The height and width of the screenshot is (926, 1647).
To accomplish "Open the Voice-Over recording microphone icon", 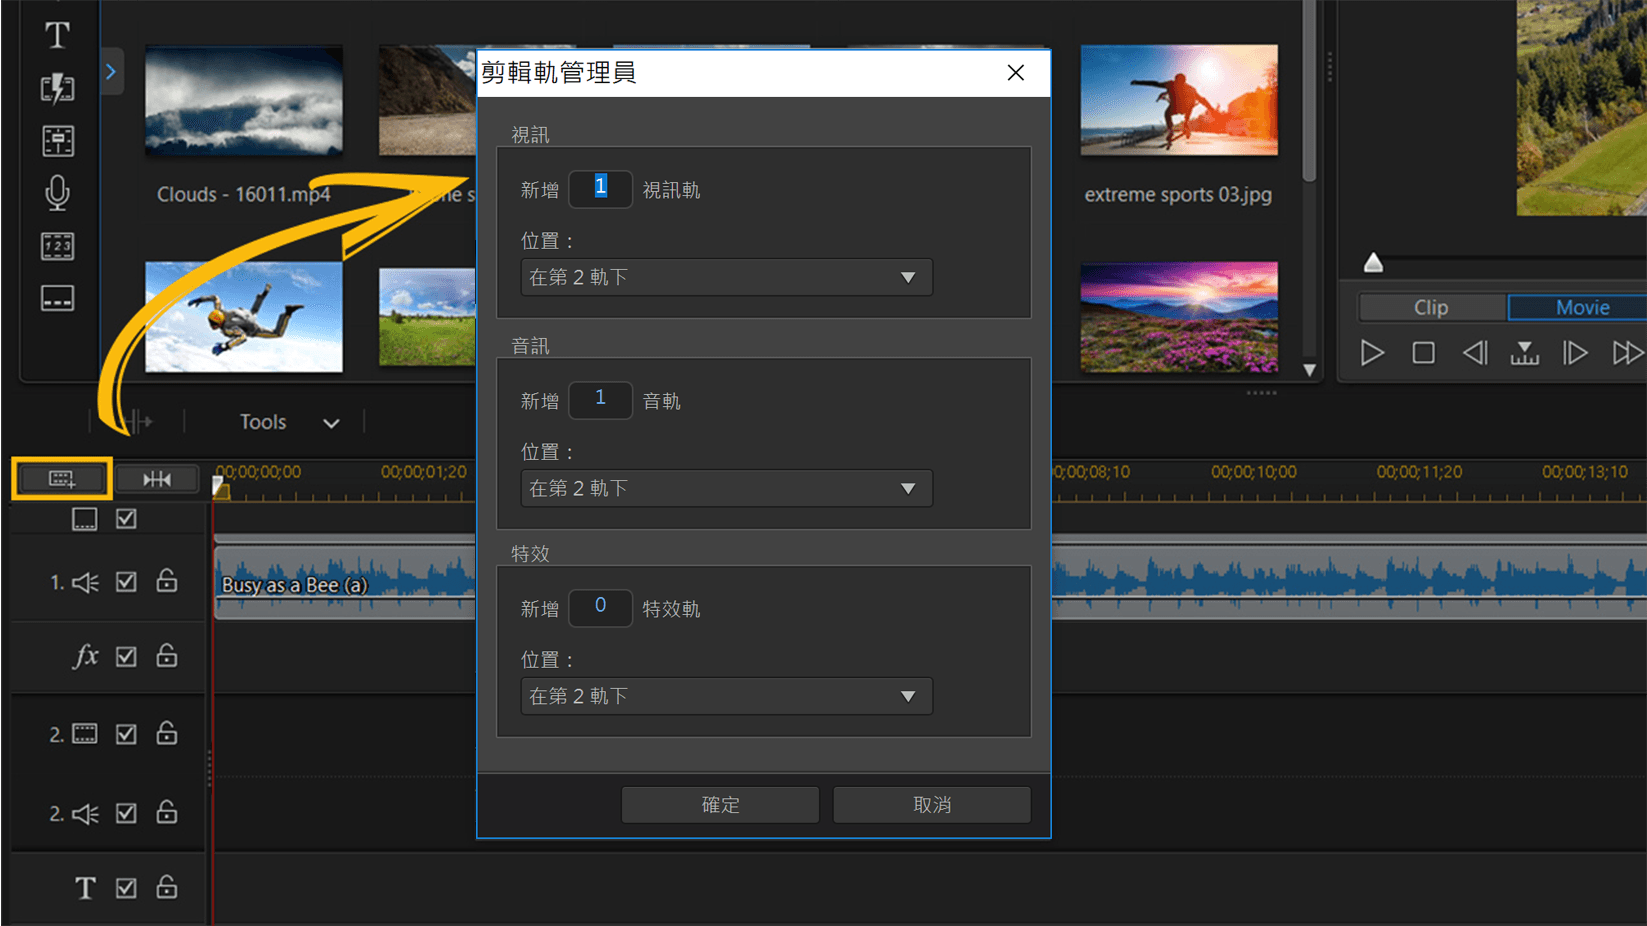I will [x=57, y=193].
